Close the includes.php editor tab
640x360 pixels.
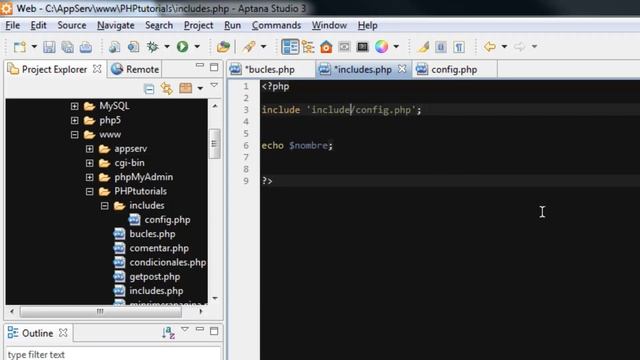[402, 69]
